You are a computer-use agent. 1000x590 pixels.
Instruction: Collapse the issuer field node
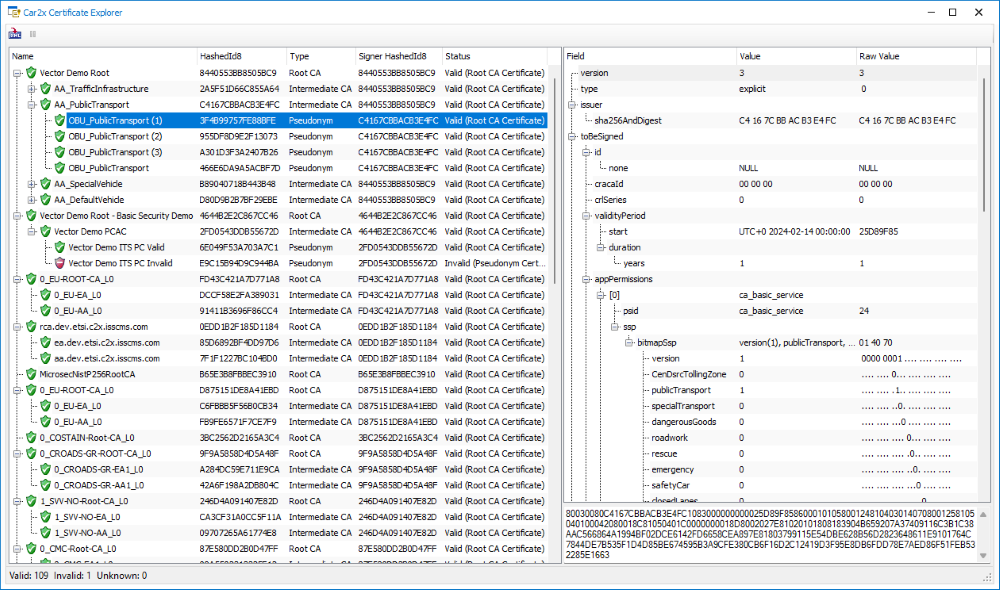(572, 105)
